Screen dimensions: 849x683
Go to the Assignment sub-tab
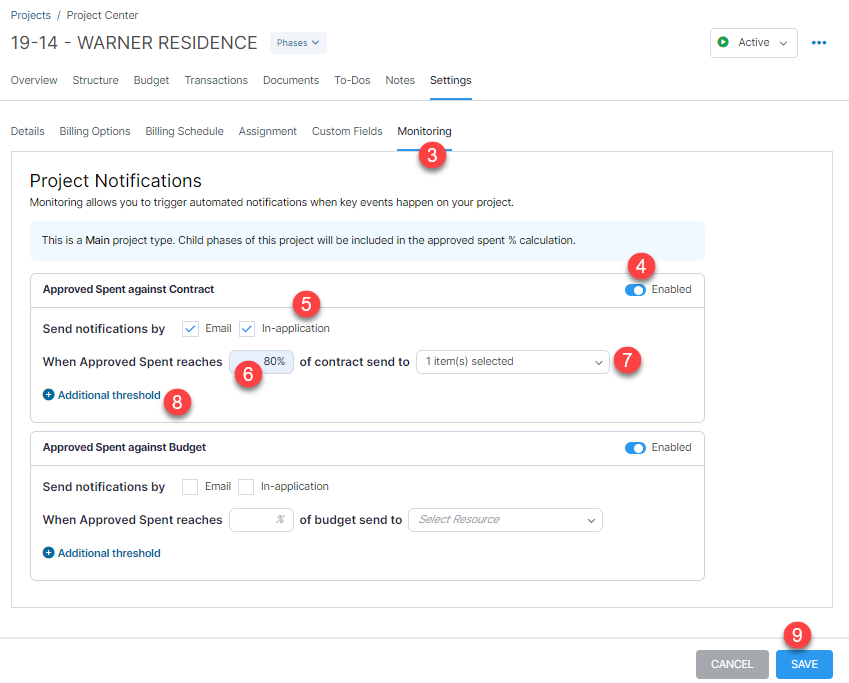267,131
